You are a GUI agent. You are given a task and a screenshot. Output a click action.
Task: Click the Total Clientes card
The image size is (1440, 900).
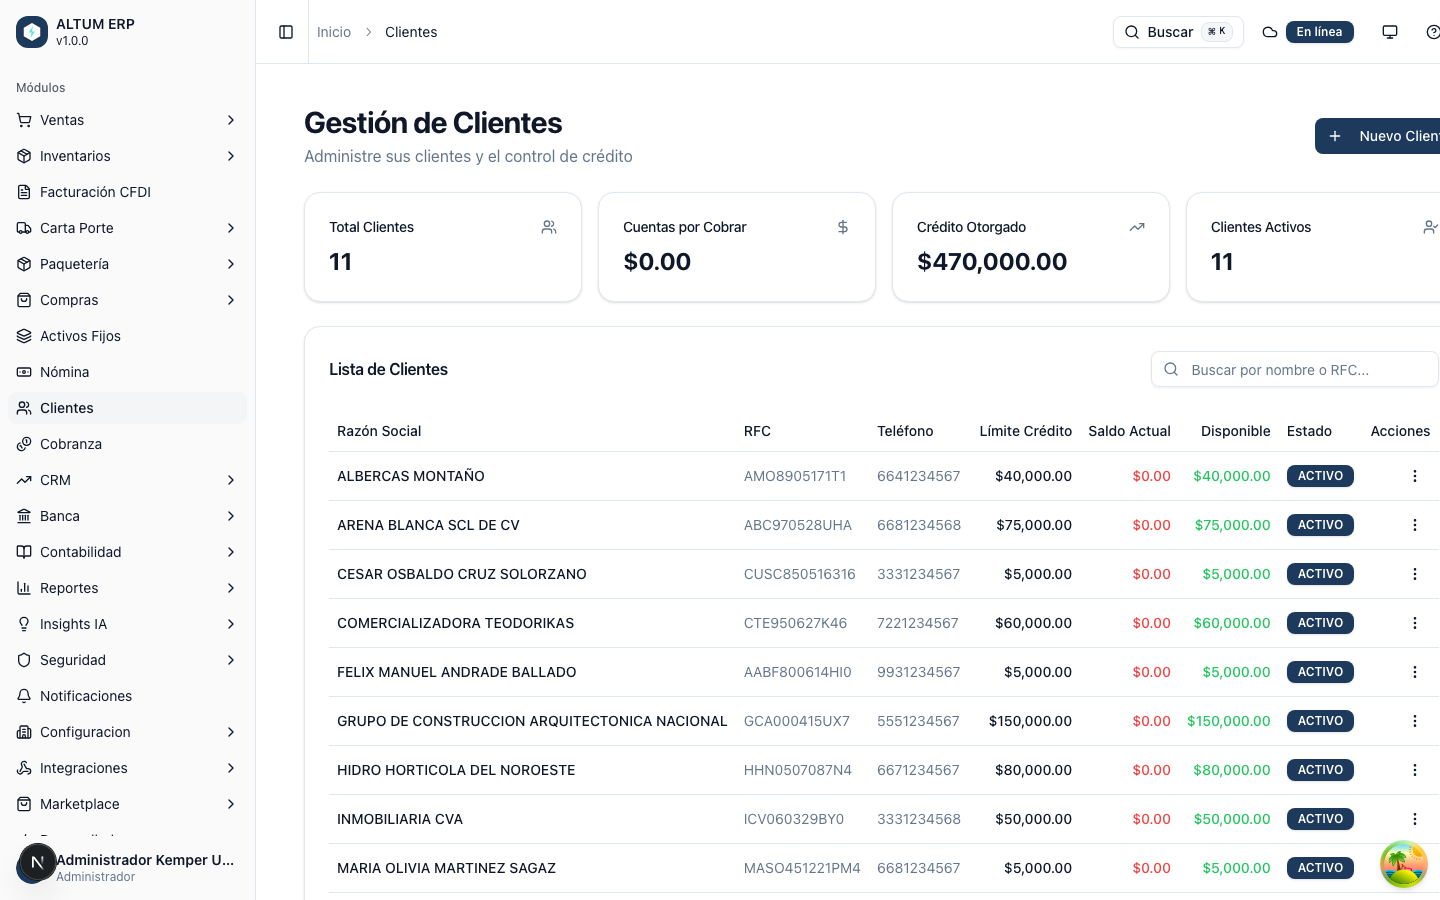tap(443, 247)
